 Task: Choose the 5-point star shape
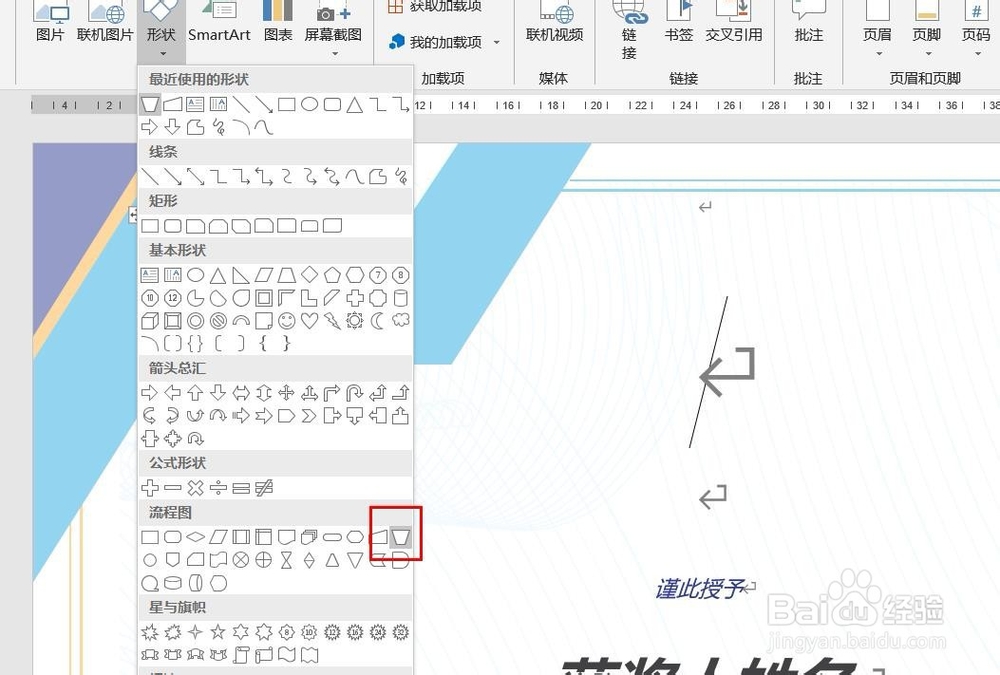pos(218,632)
